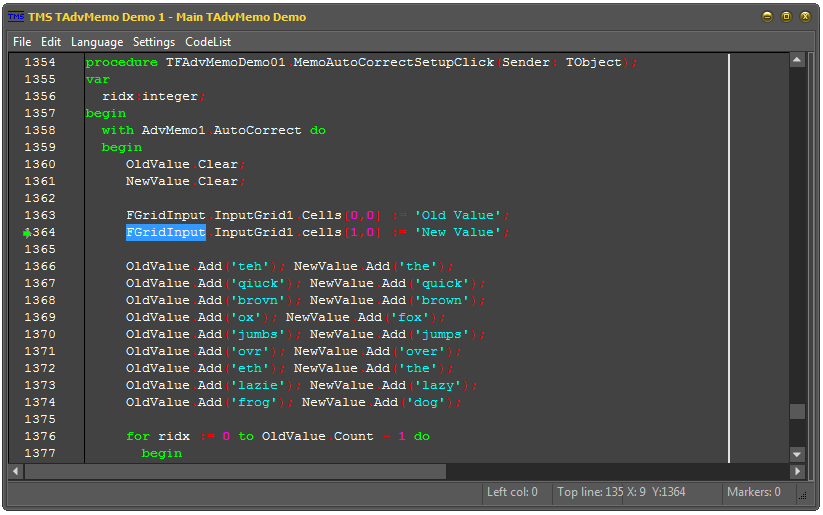Click the Markers: 0 status bar panel
The width and height of the screenshot is (823, 515).
[x=754, y=492]
